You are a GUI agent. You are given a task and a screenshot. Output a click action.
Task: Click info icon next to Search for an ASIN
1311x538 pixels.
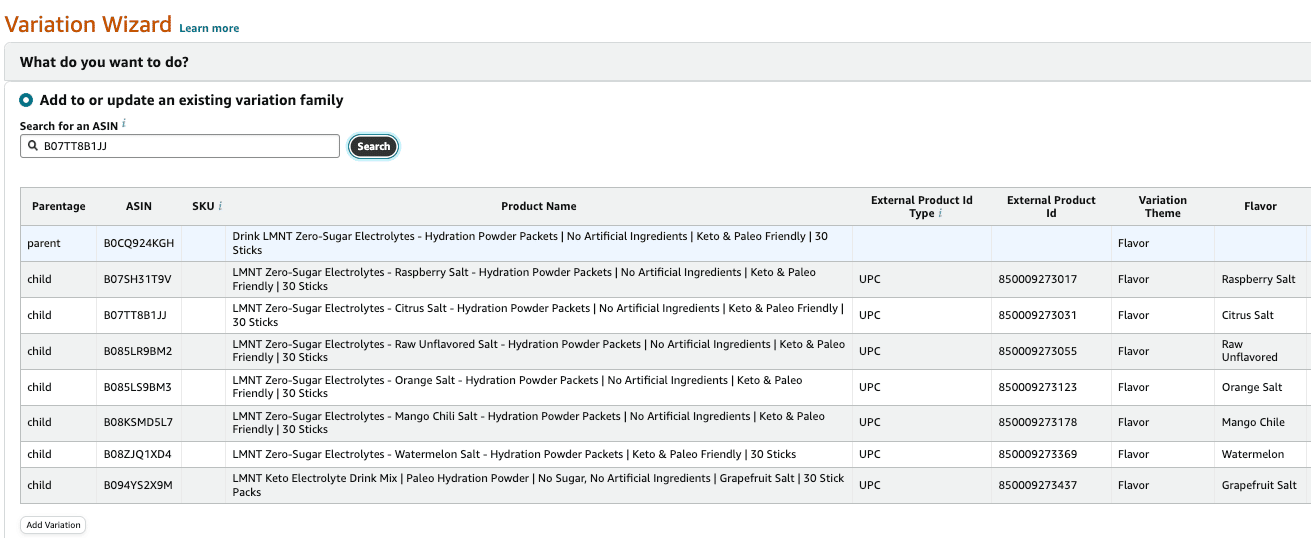pyautogui.click(x=124, y=125)
